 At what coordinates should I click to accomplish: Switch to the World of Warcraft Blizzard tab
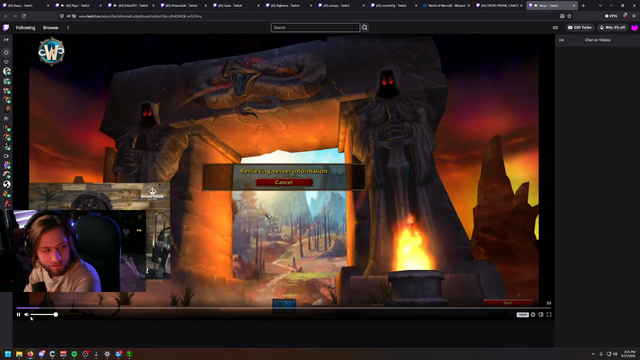pyautogui.click(x=447, y=5)
